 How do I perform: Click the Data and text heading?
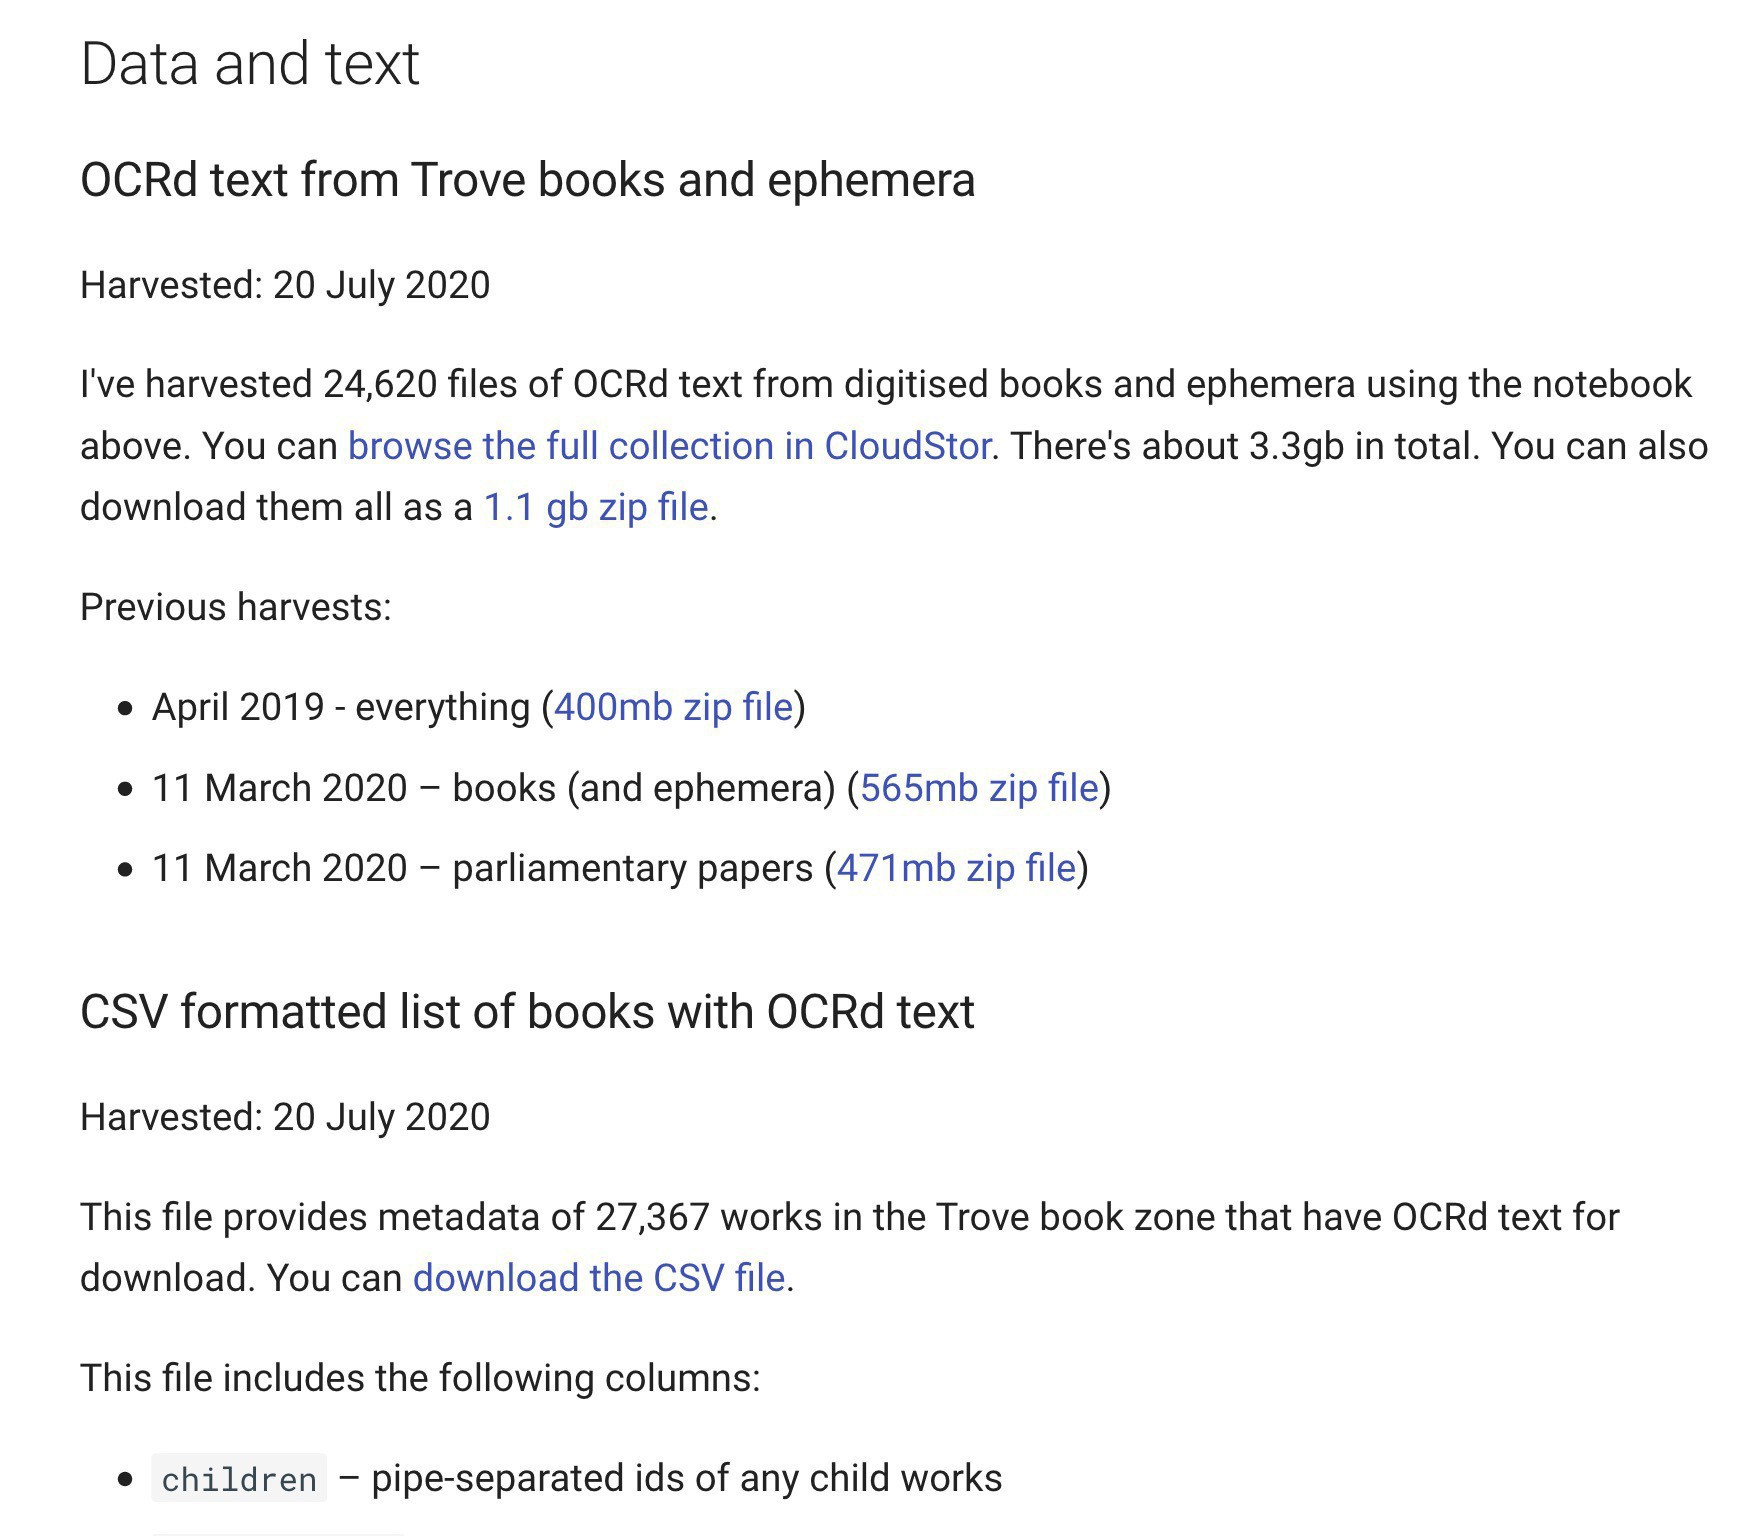coord(250,64)
